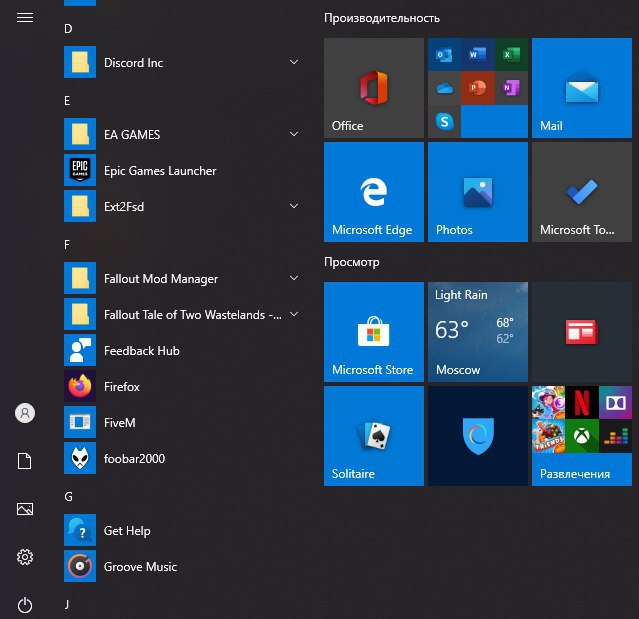The width and height of the screenshot is (639, 619).
Task: Open the red News tile
Action: click(582, 332)
